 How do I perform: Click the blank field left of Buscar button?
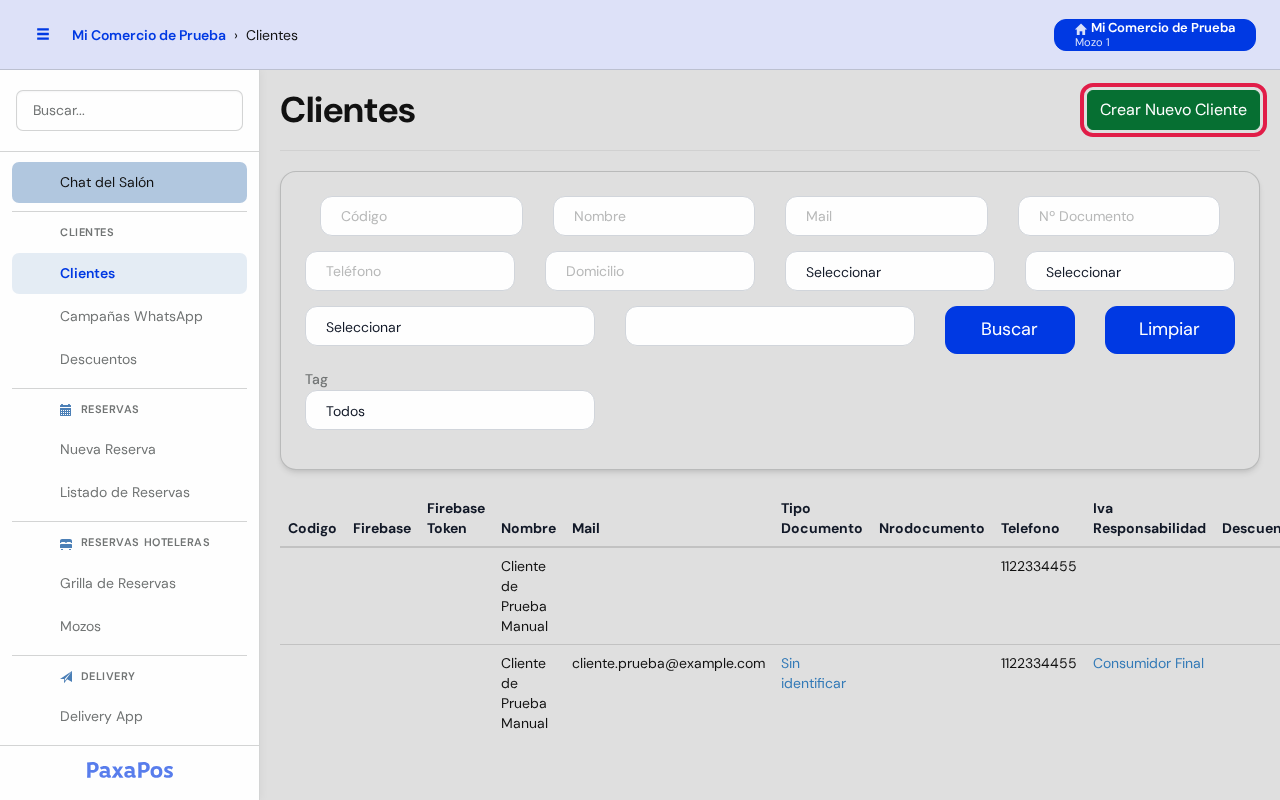(770, 326)
